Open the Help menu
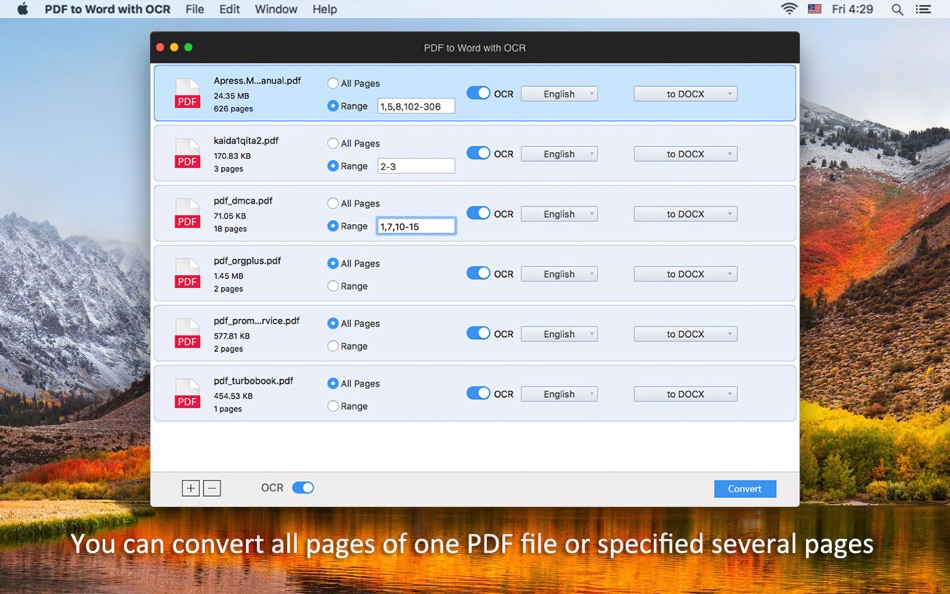950x594 pixels. click(x=325, y=9)
